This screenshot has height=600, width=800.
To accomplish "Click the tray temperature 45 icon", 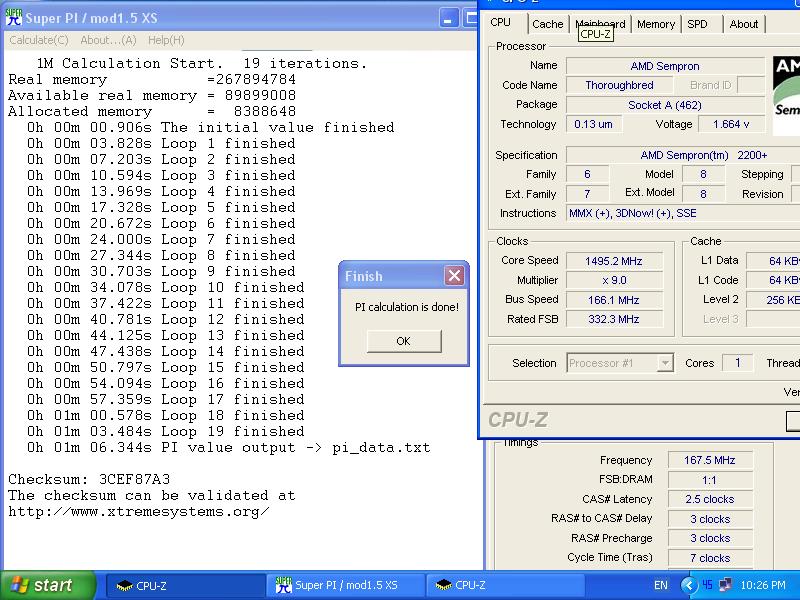I will point(707,585).
